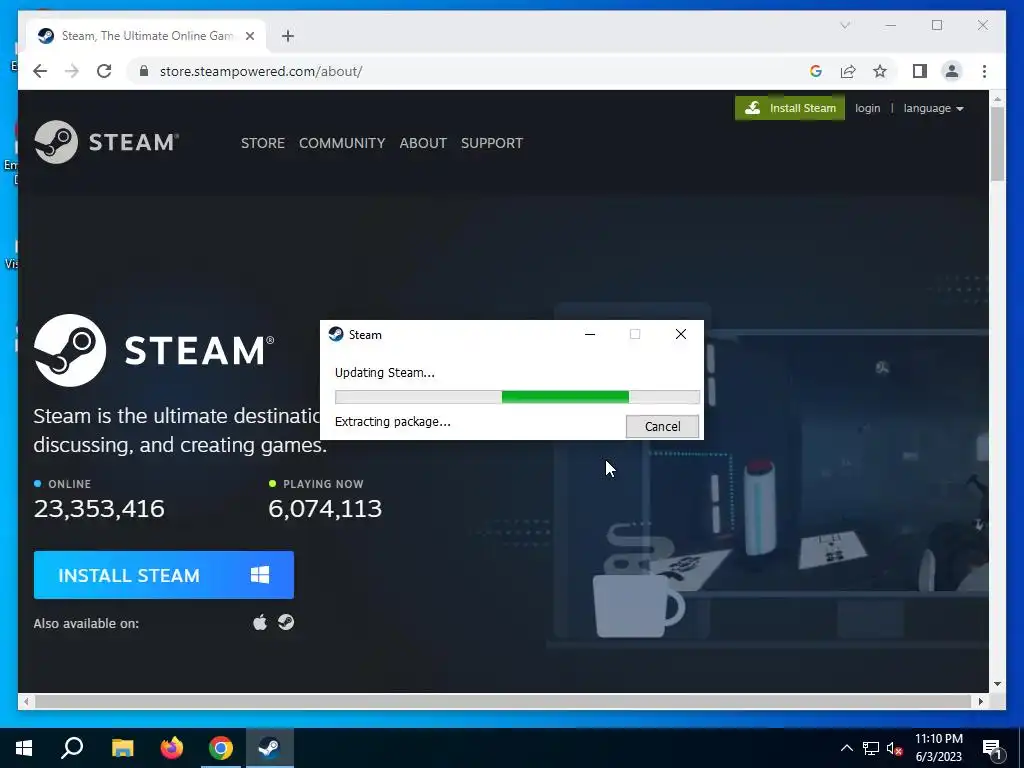Click the vertical page scrollbar
This screenshot has height=768, width=1024.
[997, 144]
